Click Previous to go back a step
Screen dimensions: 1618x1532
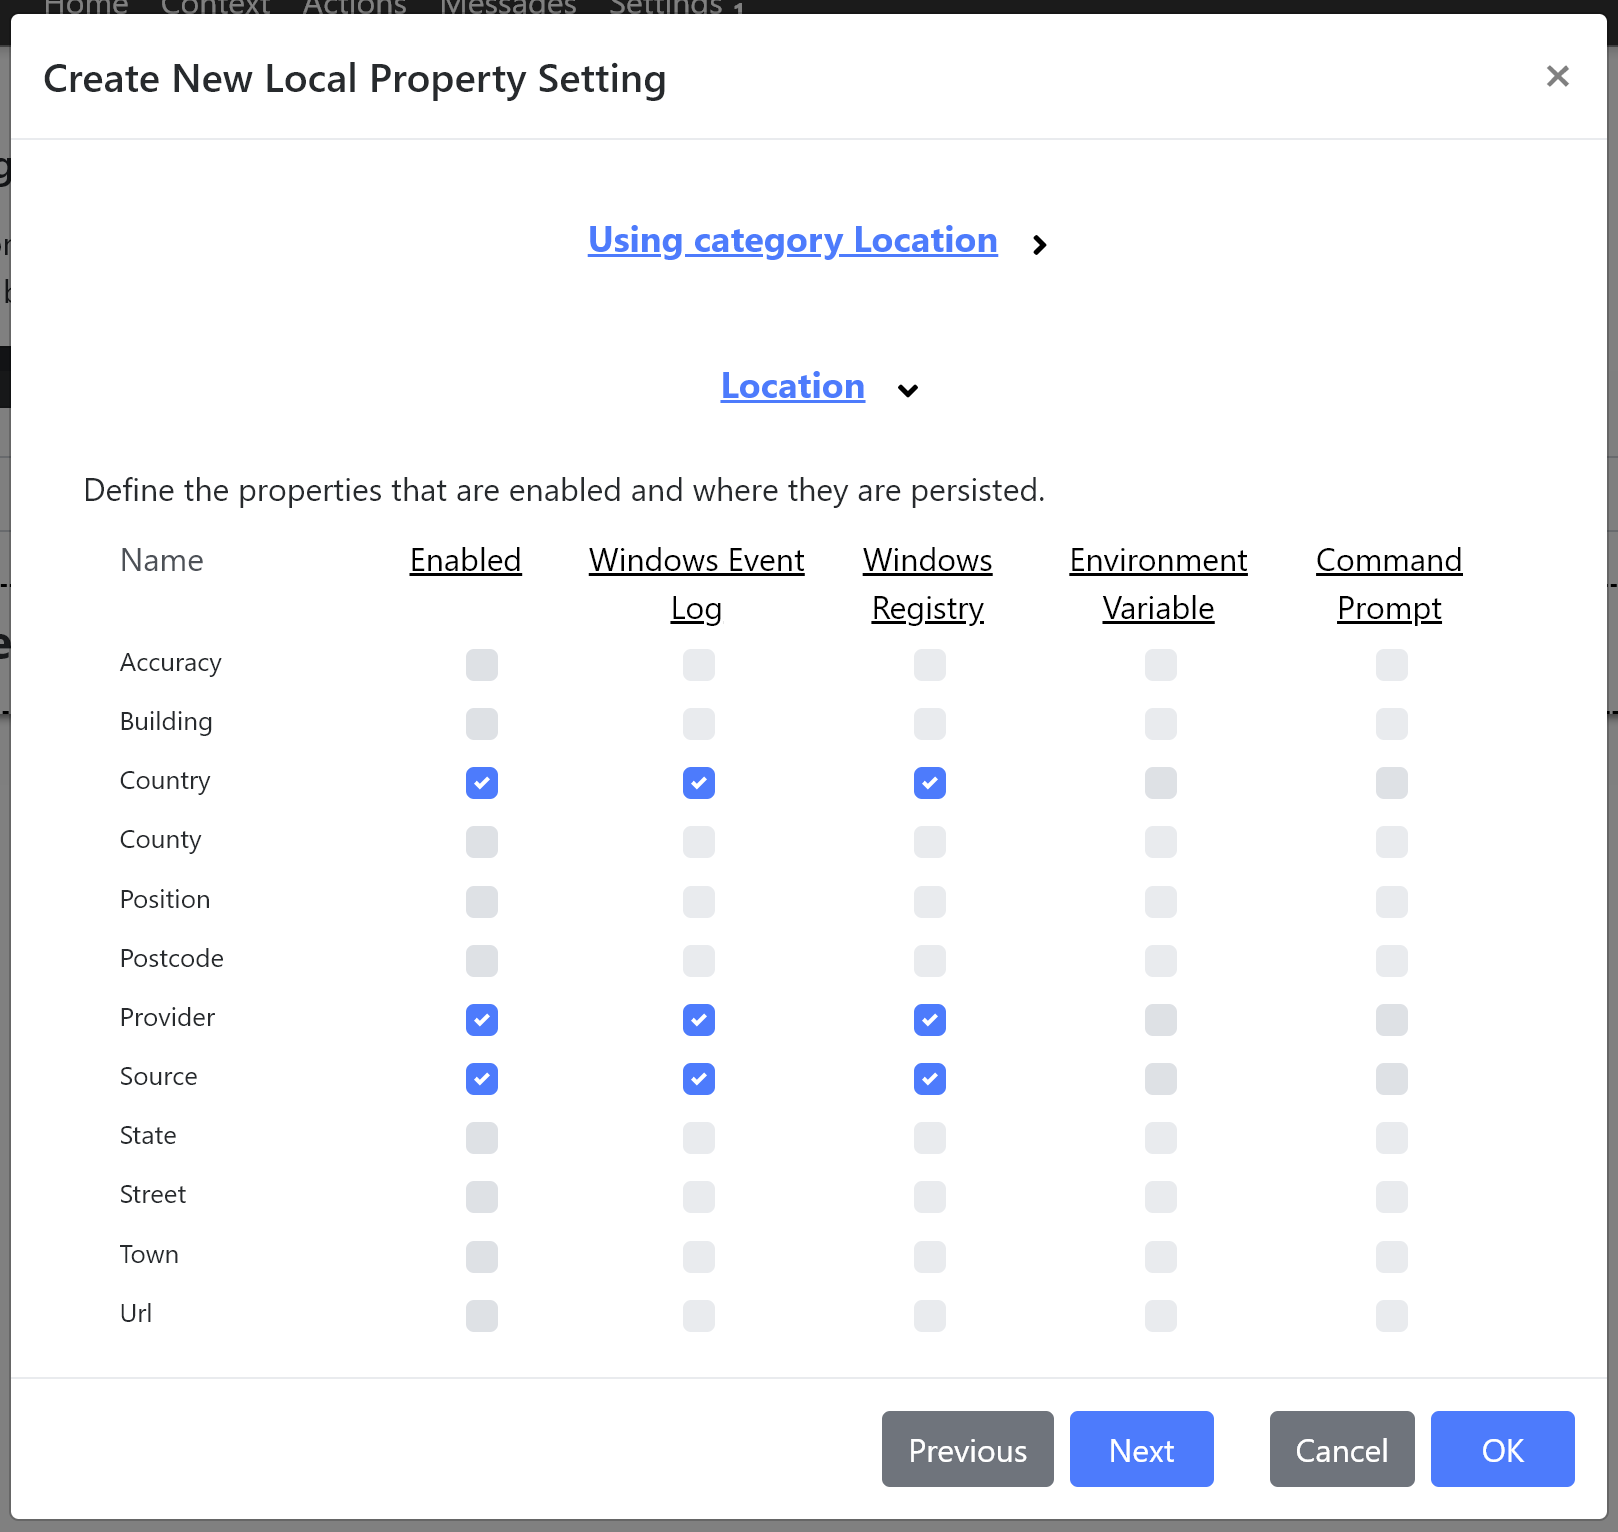click(x=966, y=1449)
